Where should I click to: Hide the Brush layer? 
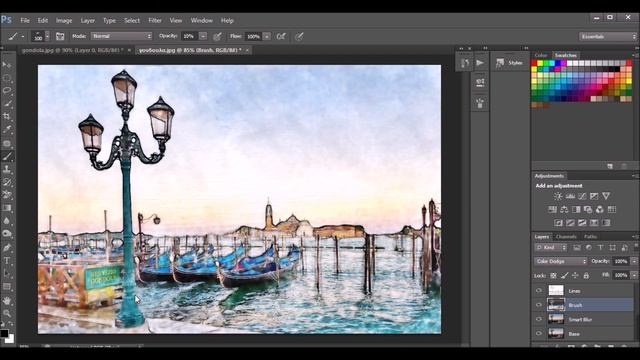[539, 305]
